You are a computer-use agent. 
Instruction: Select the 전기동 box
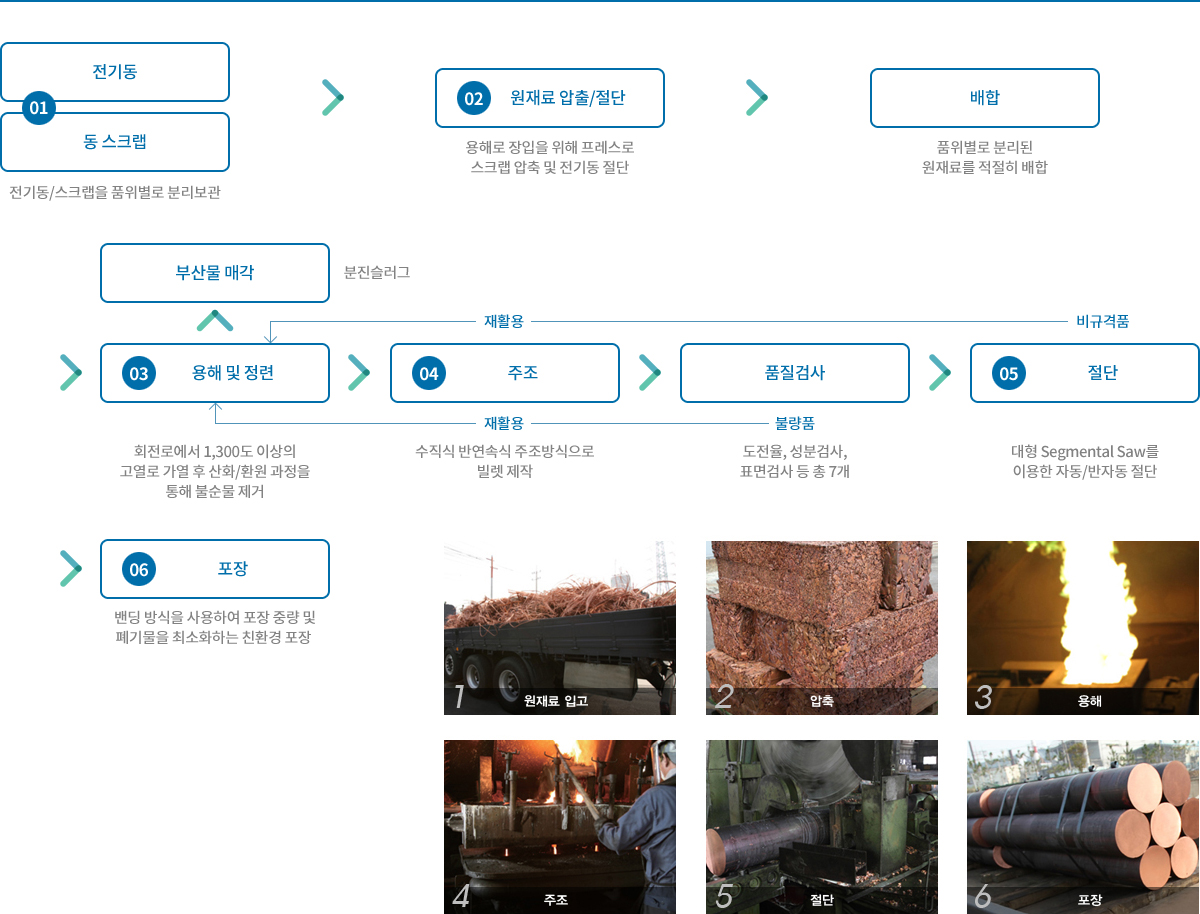115,72
